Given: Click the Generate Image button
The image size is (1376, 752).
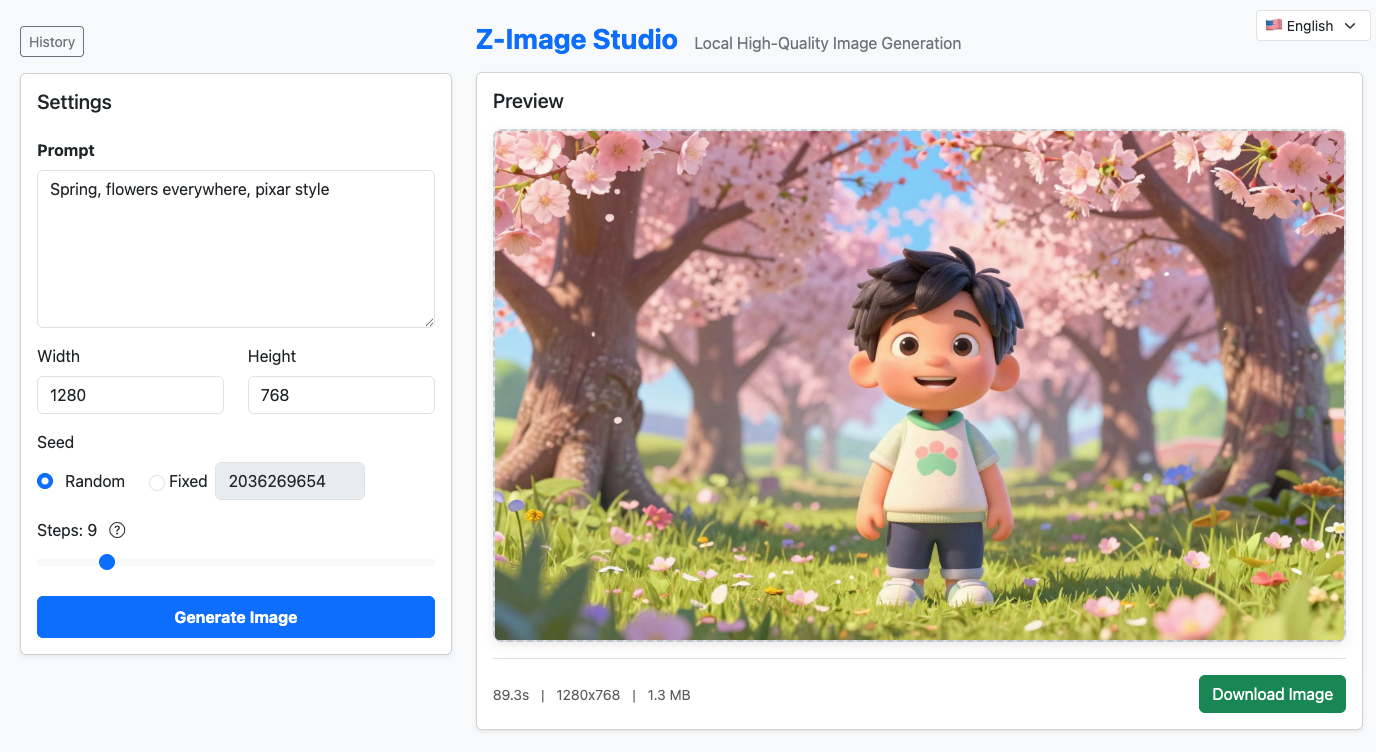Looking at the screenshot, I should (235, 617).
